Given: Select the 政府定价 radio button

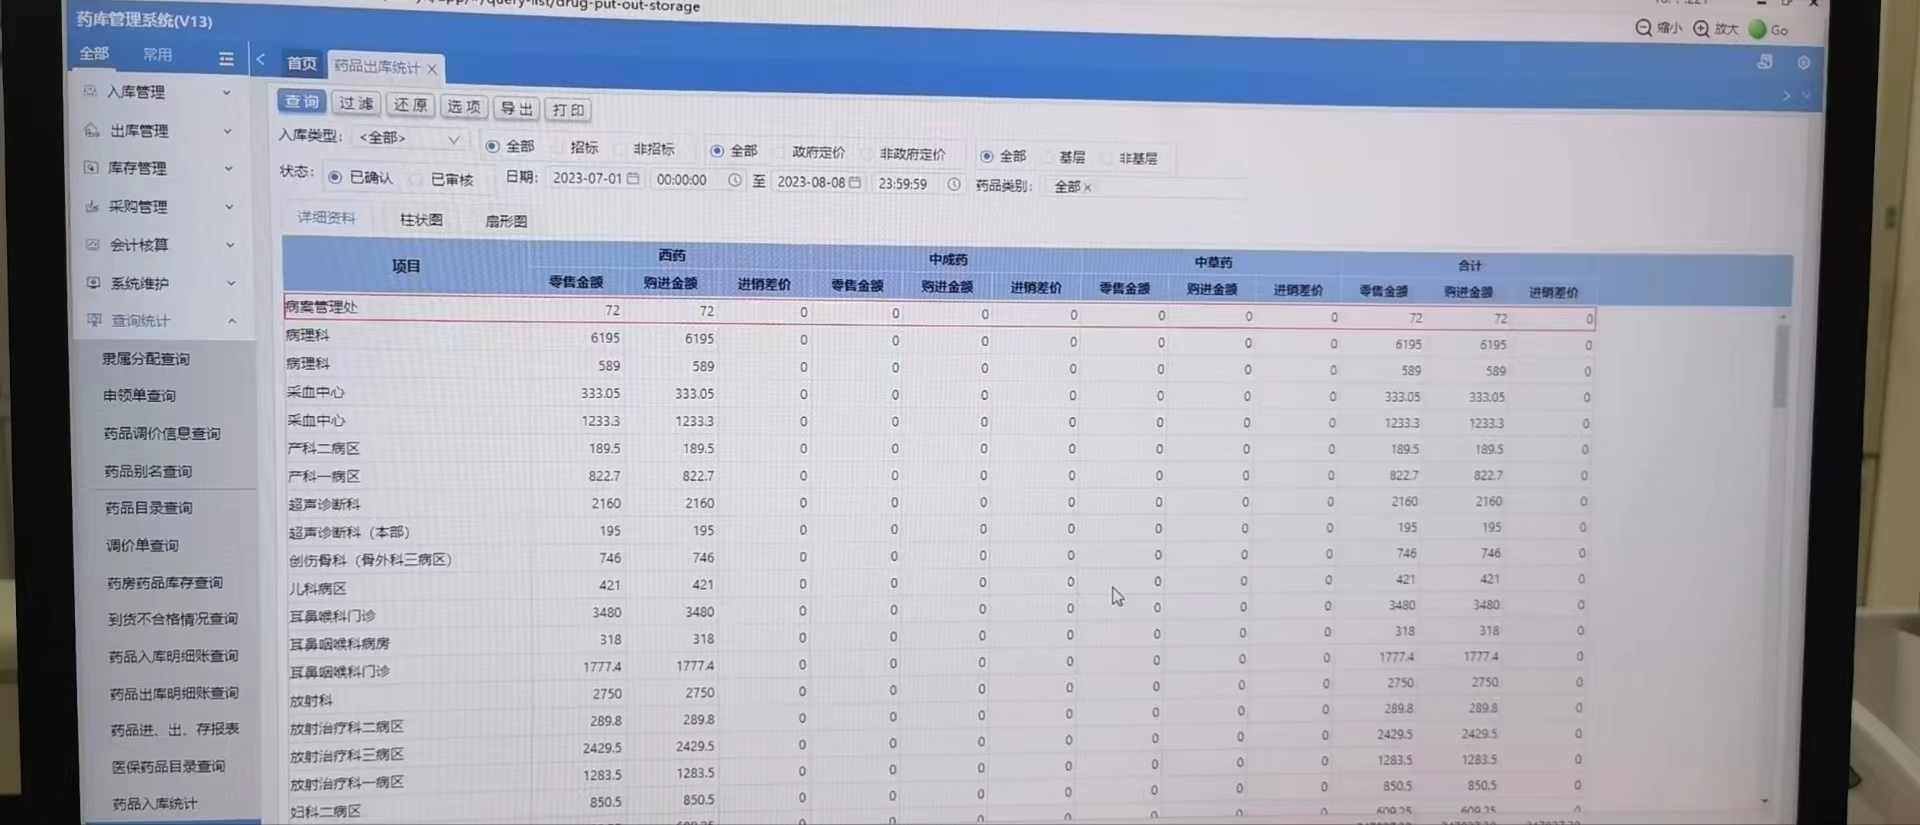Looking at the screenshot, I should tap(778, 152).
